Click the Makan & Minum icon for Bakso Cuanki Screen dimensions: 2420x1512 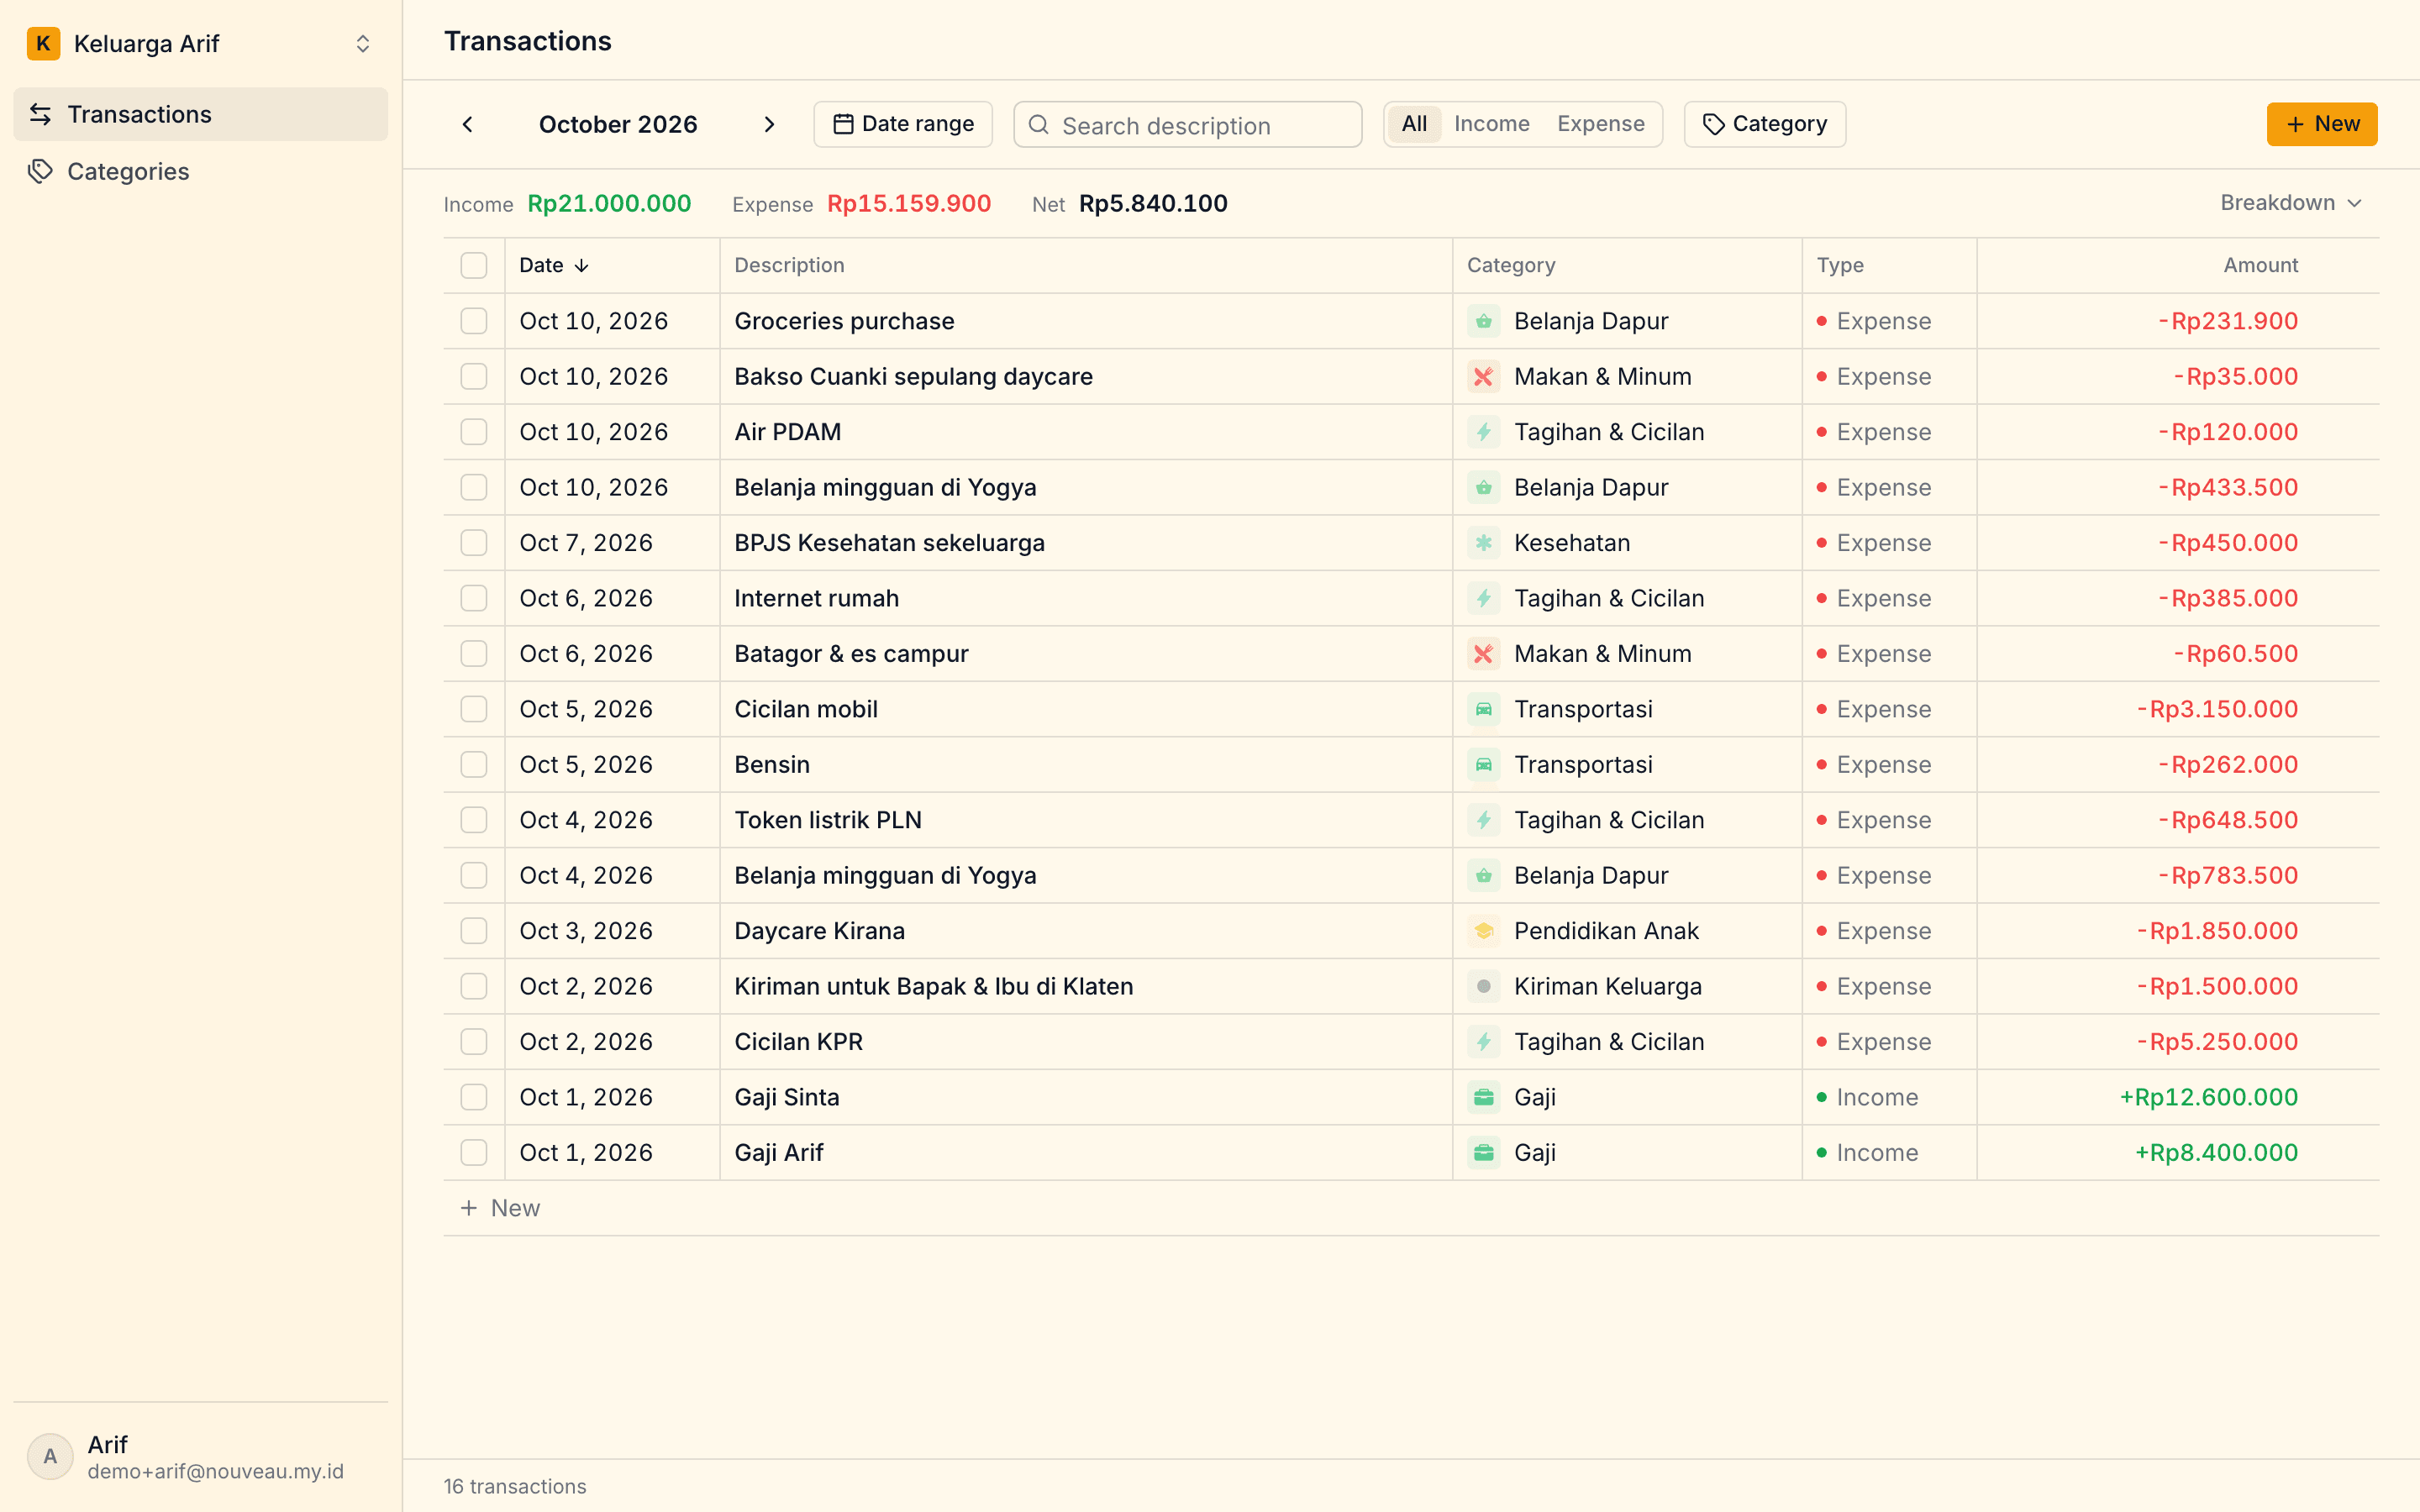1483,377
